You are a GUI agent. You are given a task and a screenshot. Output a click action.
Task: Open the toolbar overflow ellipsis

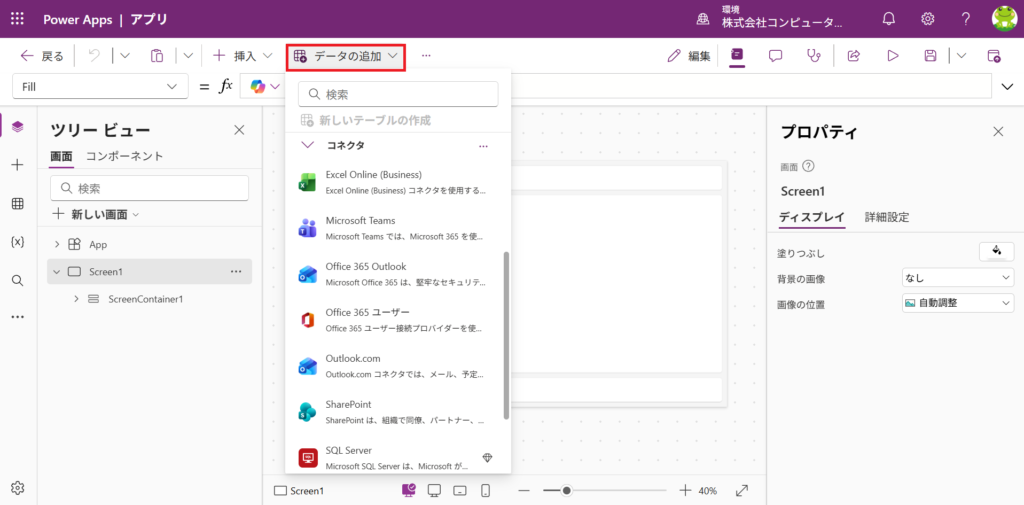point(426,56)
